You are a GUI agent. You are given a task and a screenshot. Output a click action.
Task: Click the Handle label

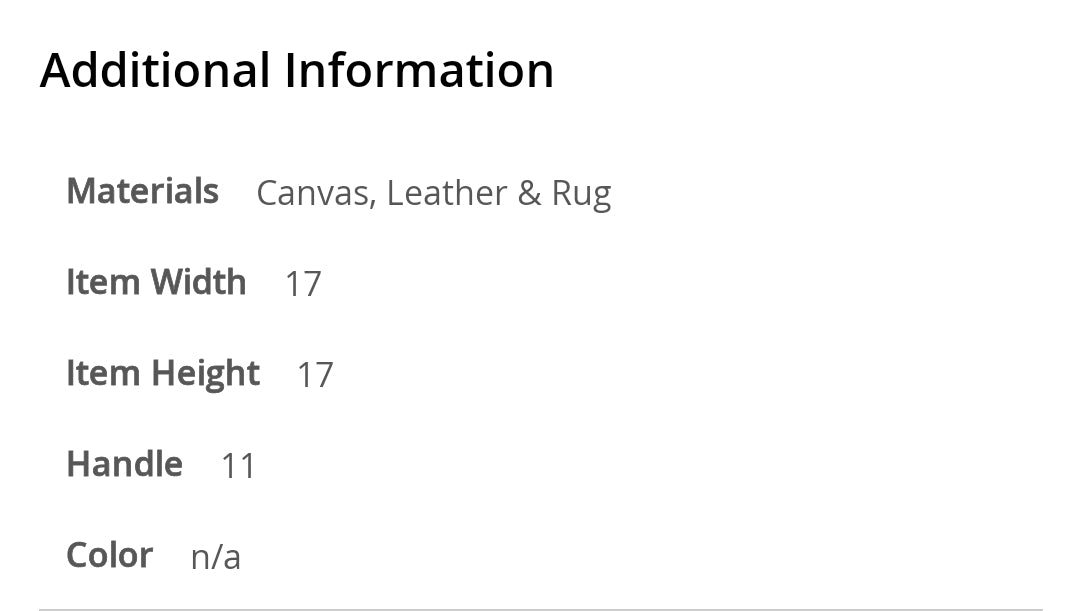pyautogui.click(x=124, y=465)
